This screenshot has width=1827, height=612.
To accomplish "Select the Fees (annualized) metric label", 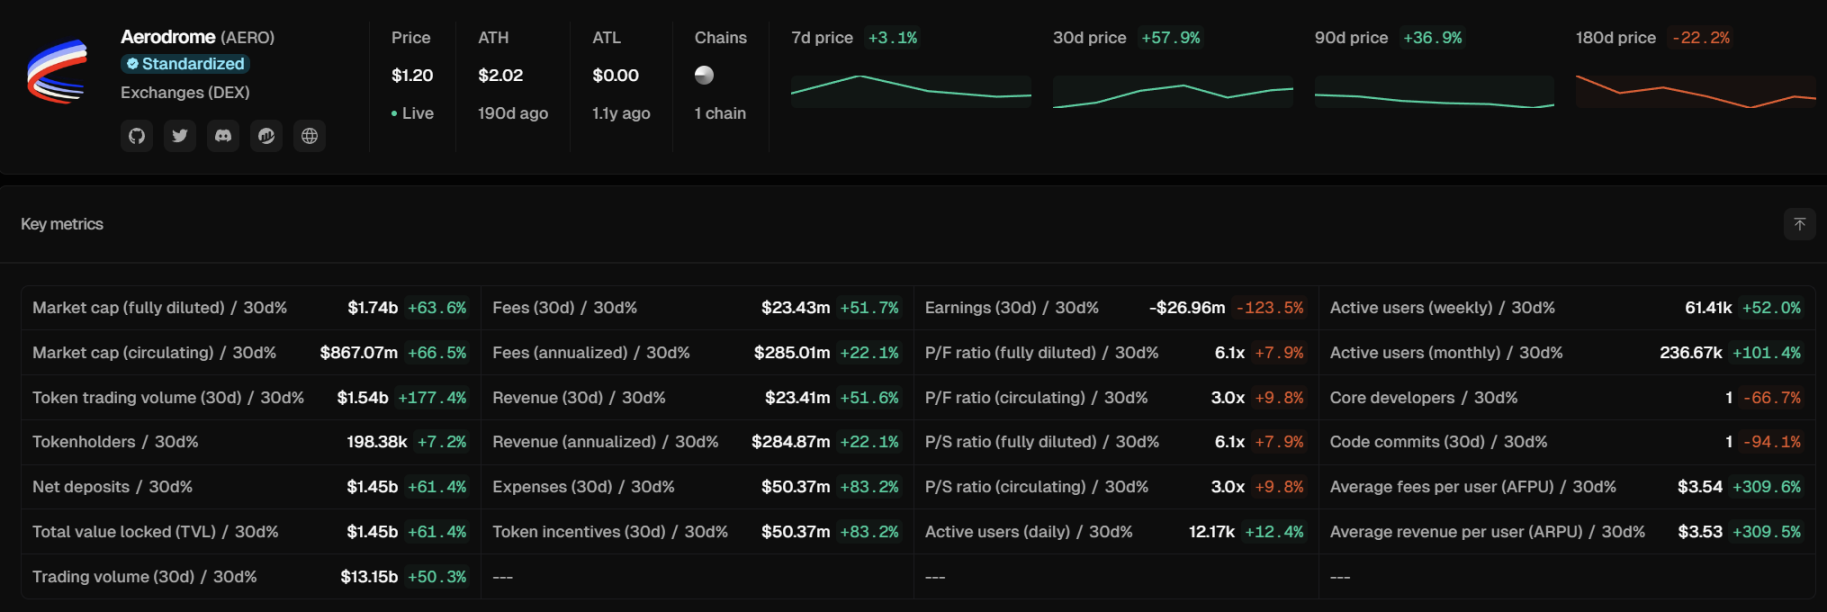I will [x=591, y=353].
